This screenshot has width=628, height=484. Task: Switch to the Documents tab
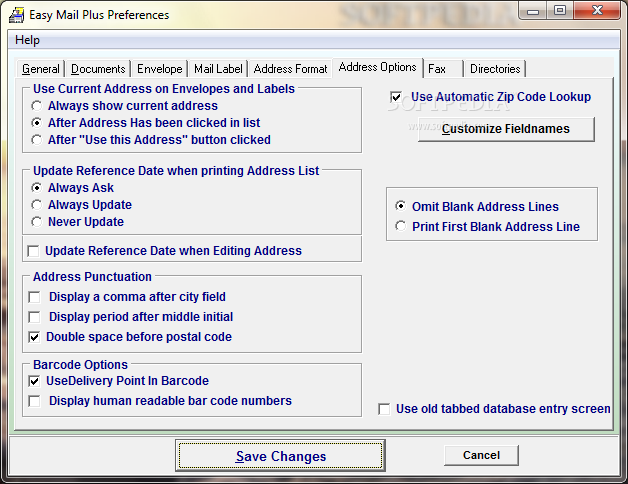[x=98, y=69]
